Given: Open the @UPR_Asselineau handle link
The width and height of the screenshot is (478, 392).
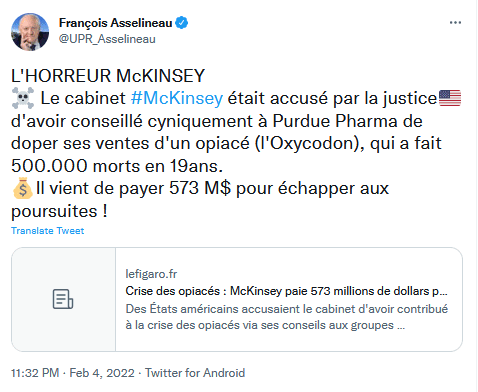Looking at the screenshot, I should [x=107, y=39].
